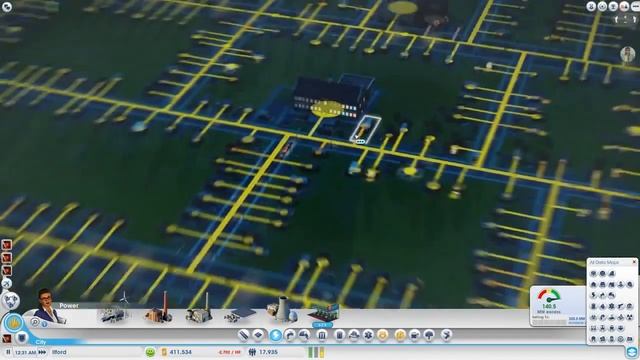
Task: Open the City Specialization menu
Action: click(447, 336)
